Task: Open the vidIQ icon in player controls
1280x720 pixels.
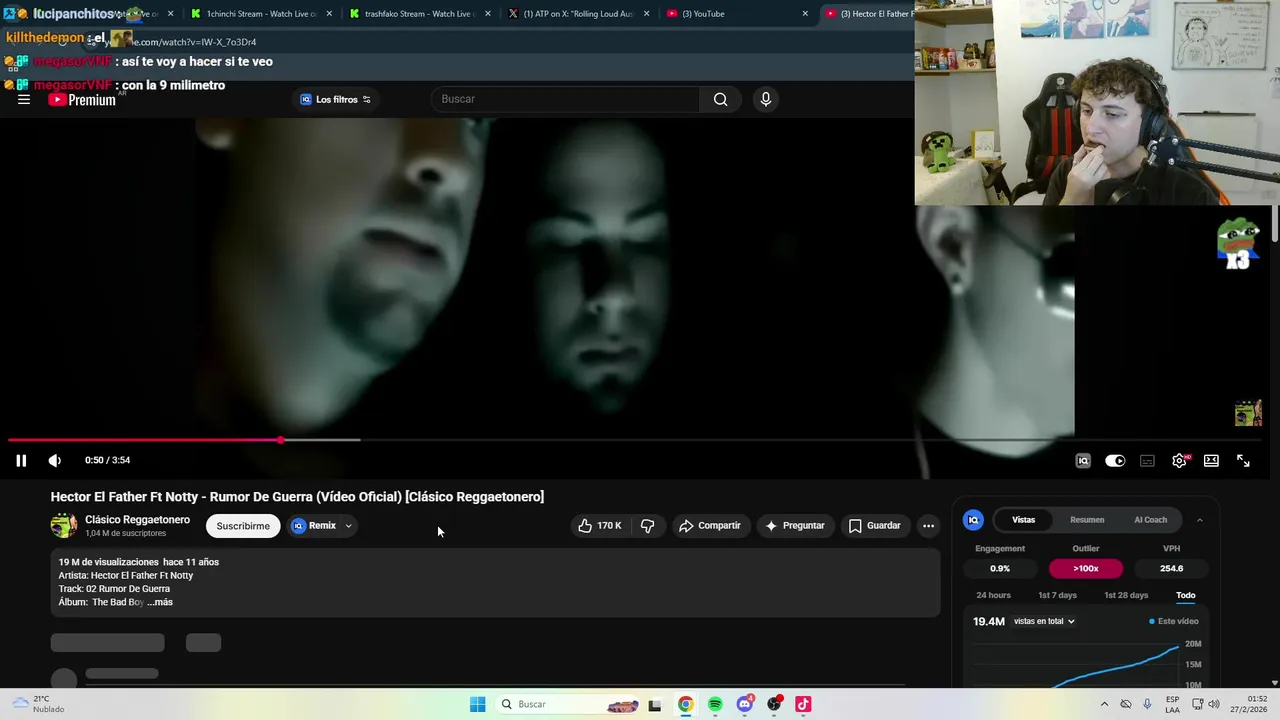Action: [1082, 460]
